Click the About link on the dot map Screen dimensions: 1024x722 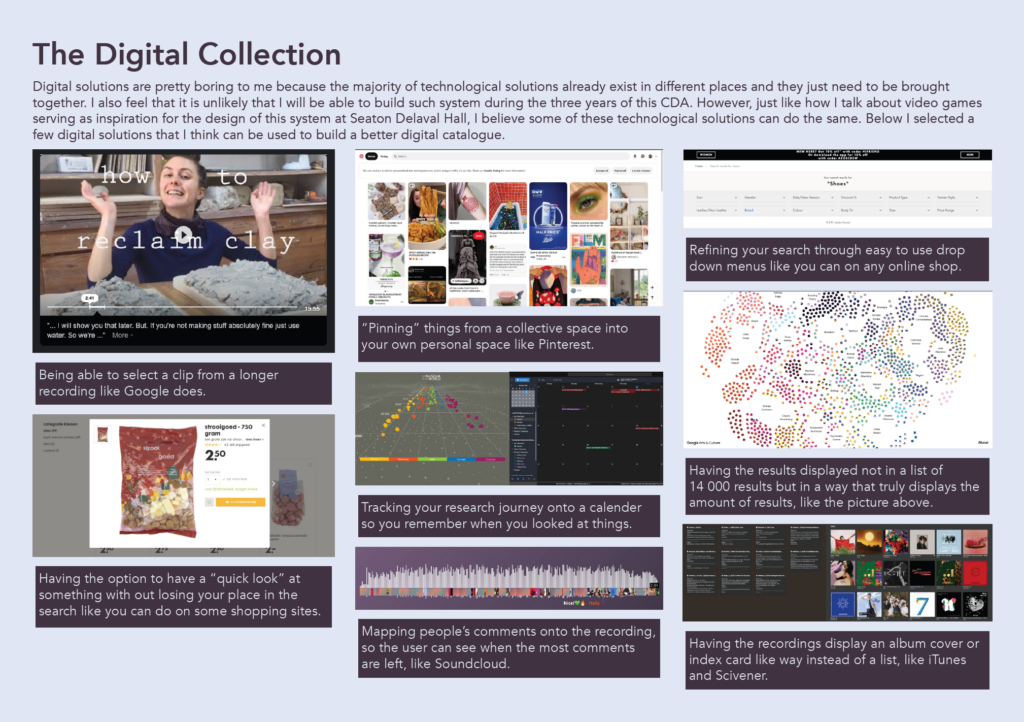click(984, 443)
